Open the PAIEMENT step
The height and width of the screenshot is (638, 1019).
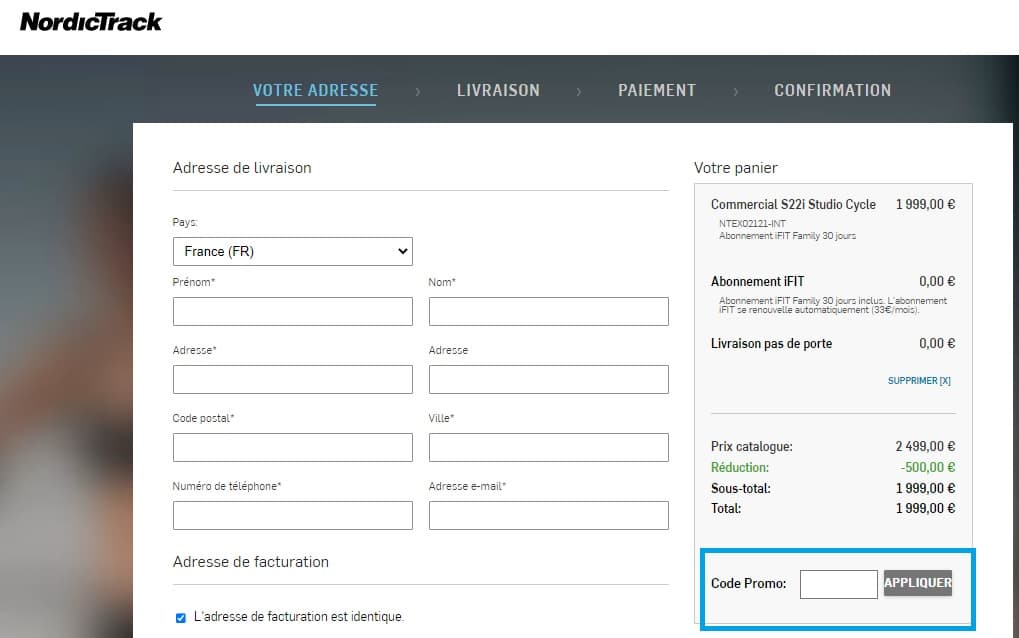point(657,90)
